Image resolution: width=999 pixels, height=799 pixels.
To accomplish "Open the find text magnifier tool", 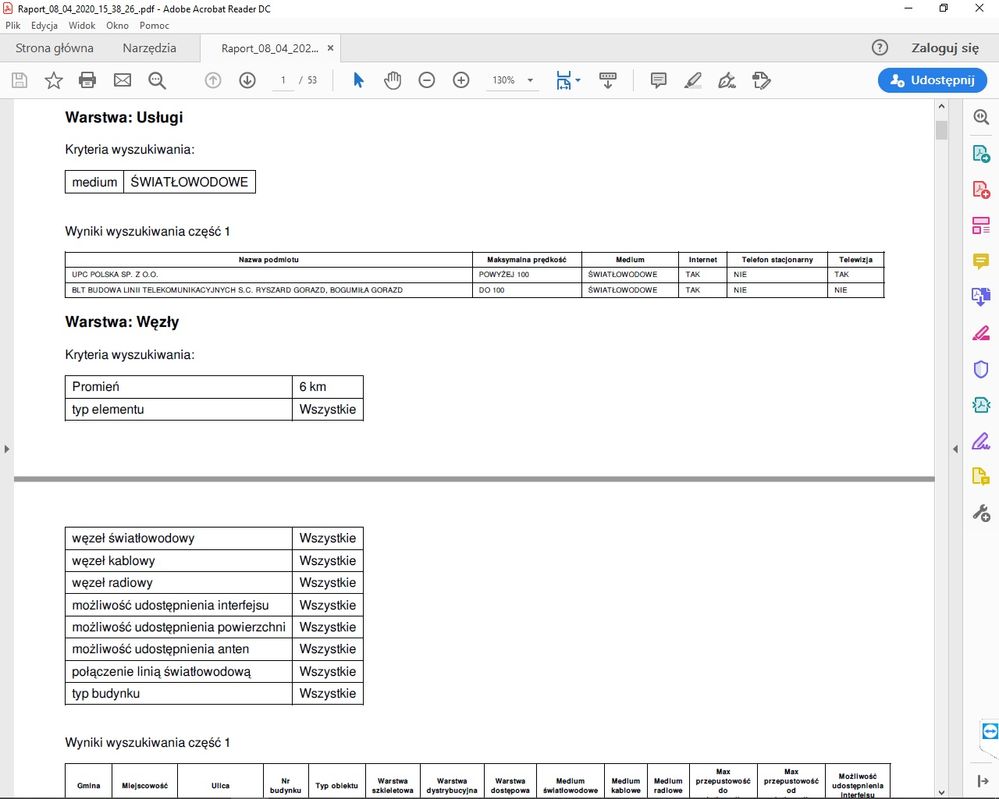I will click(x=157, y=80).
